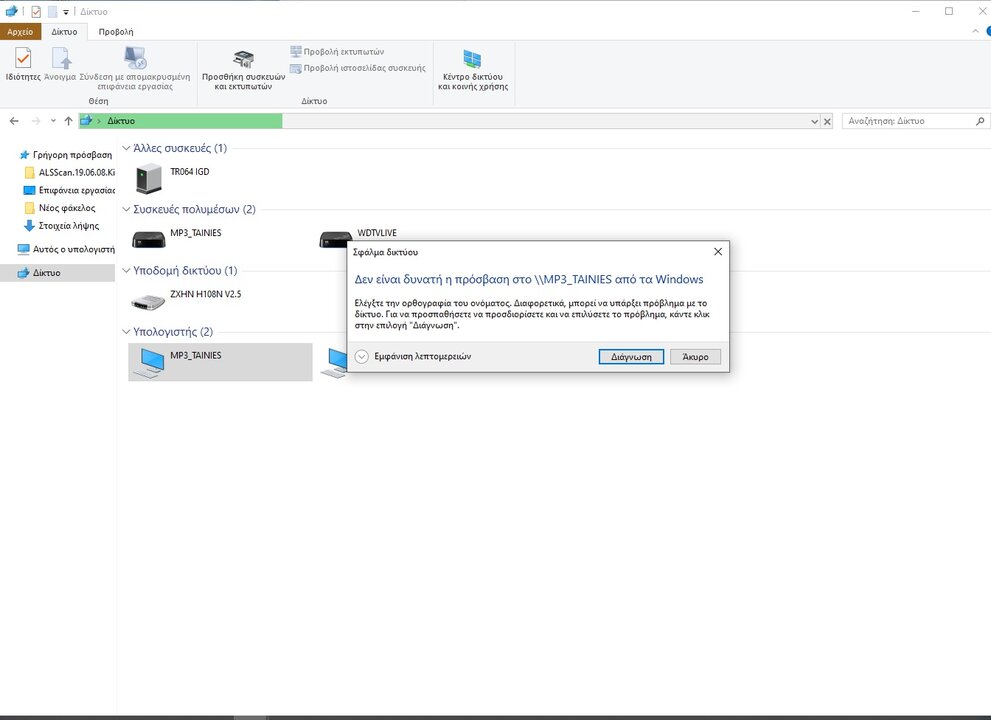Click quick access properties checkmark icon
The width and height of the screenshot is (991, 720).
(x=36, y=11)
